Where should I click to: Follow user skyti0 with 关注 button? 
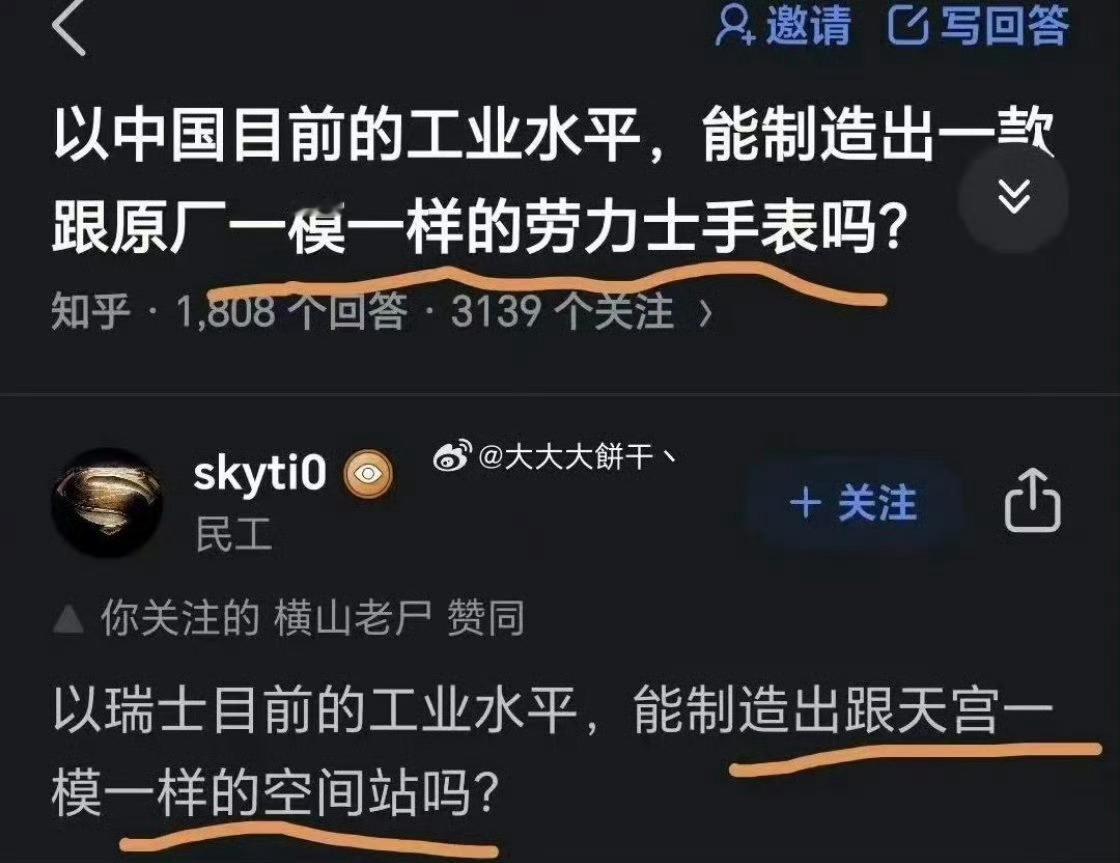pyautogui.click(x=854, y=502)
